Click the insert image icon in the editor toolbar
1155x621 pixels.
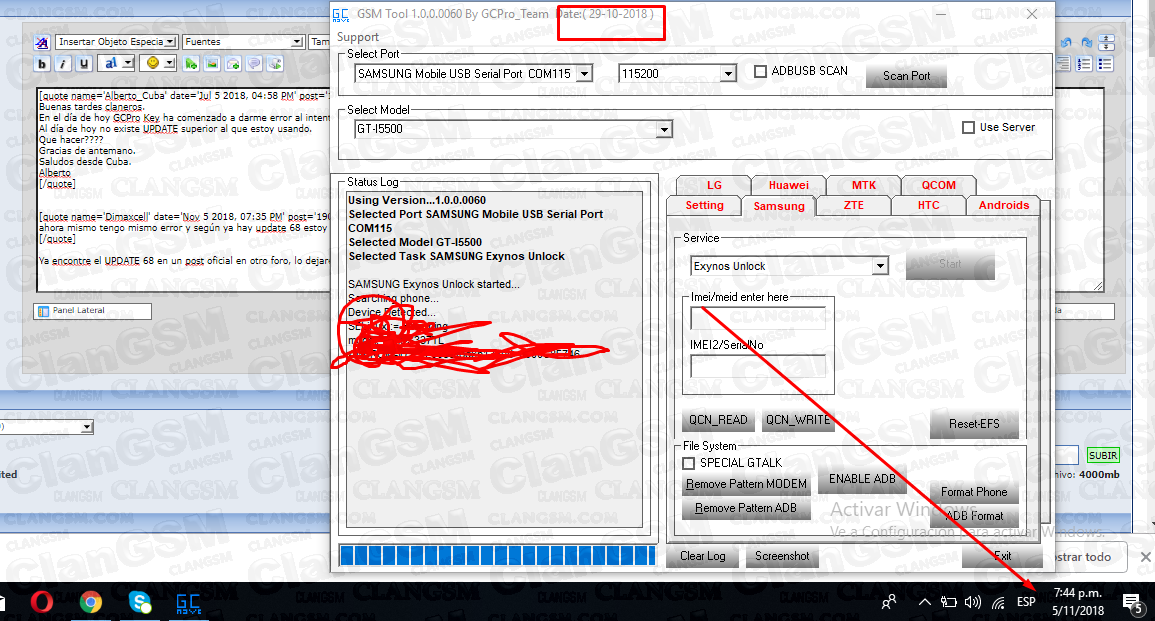(x=211, y=63)
